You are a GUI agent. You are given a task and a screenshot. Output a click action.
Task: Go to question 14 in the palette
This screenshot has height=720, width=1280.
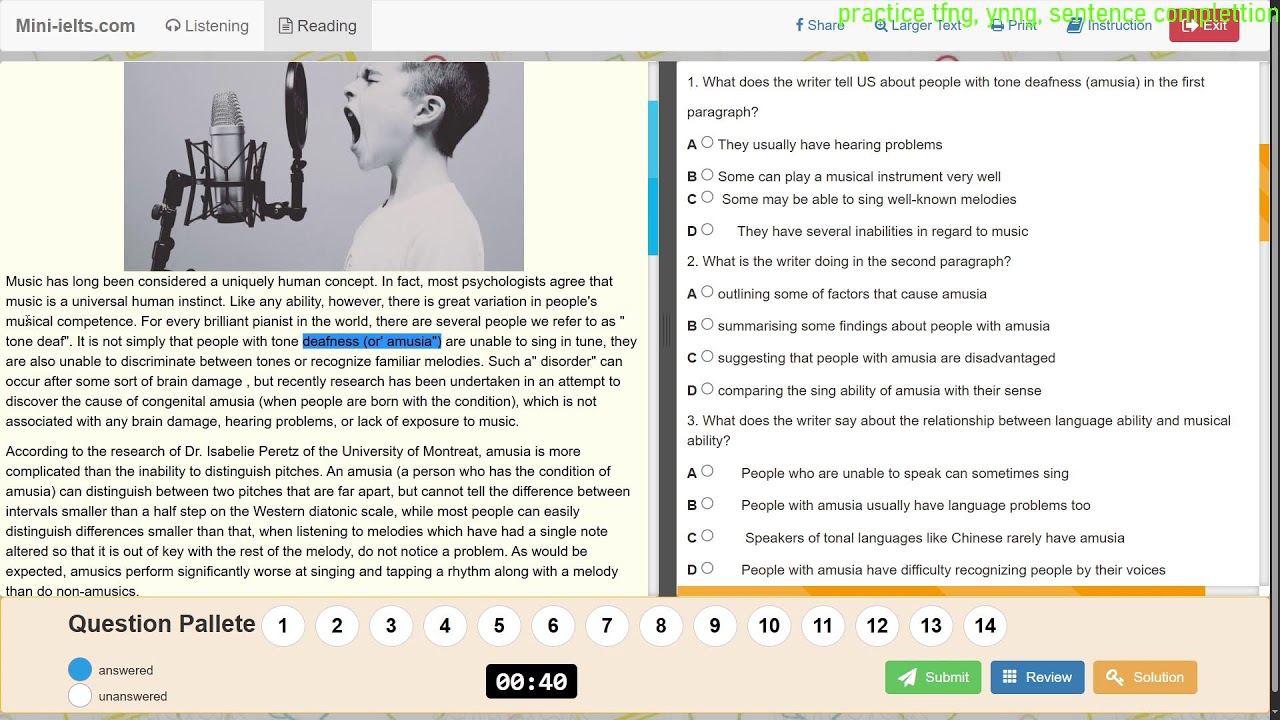[985, 626]
